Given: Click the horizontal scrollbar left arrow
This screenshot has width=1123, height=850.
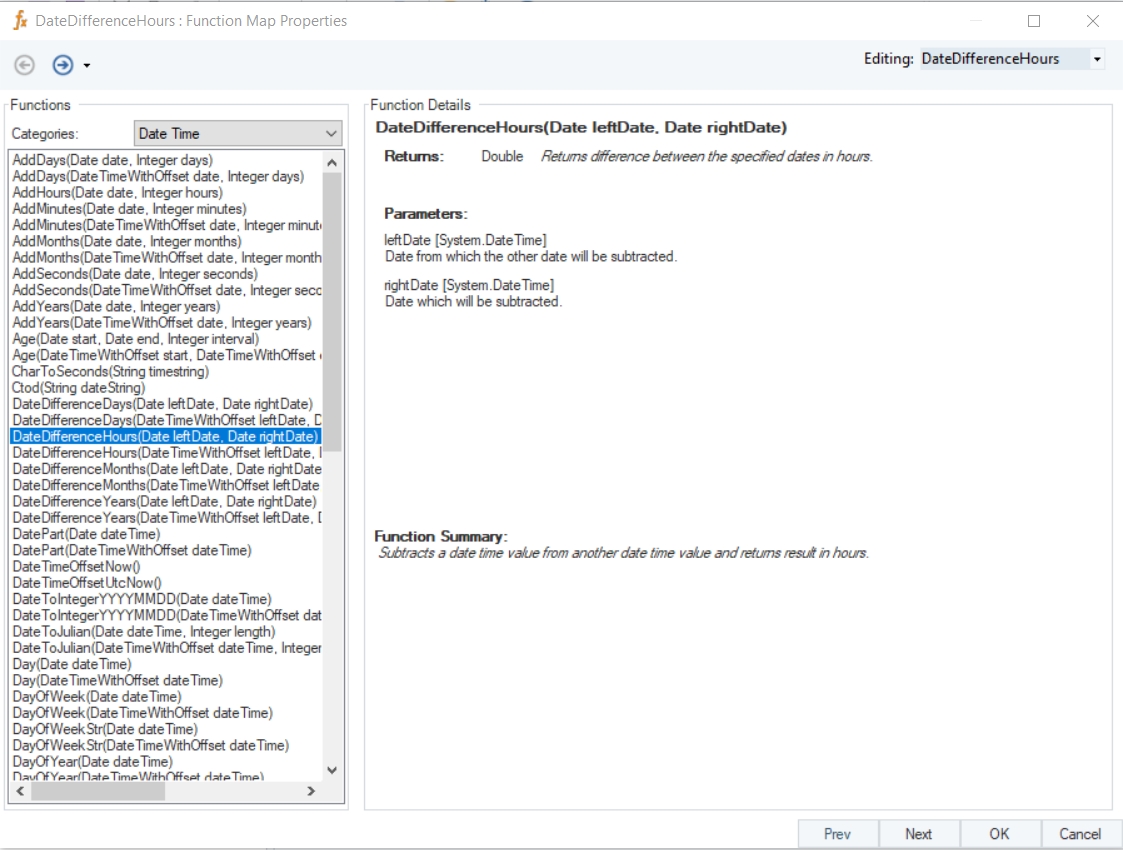Looking at the screenshot, I should pos(20,791).
